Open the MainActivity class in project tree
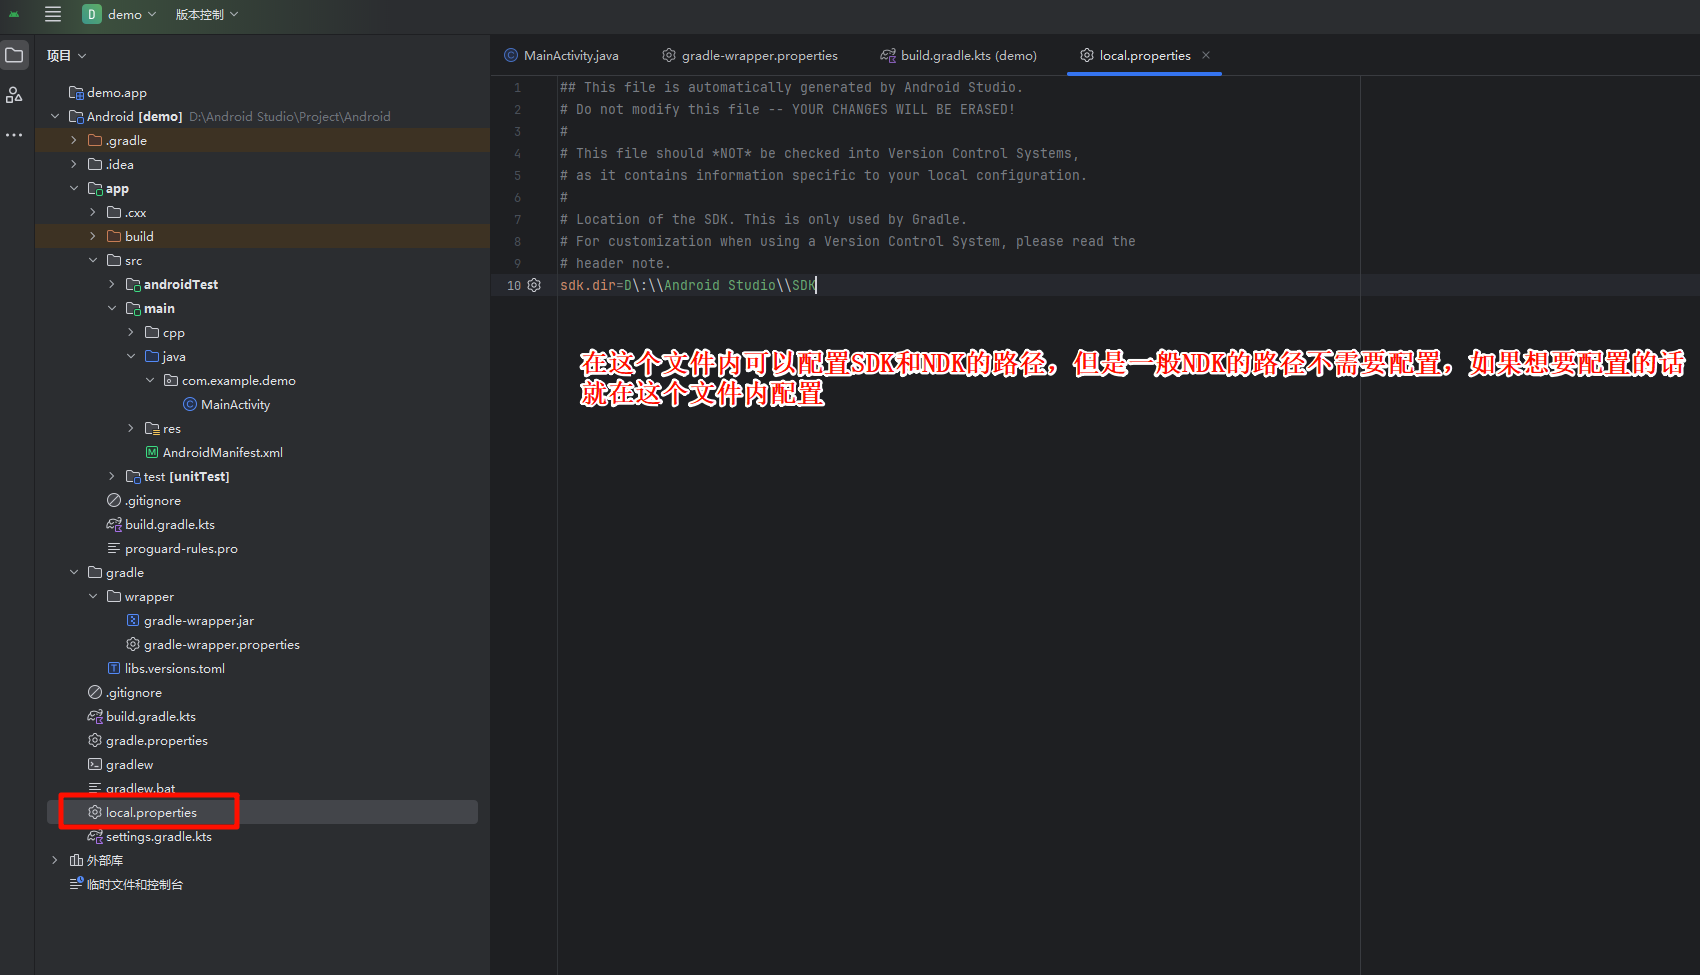The width and height of the screenshot is (1700, 975). [235, 405]
